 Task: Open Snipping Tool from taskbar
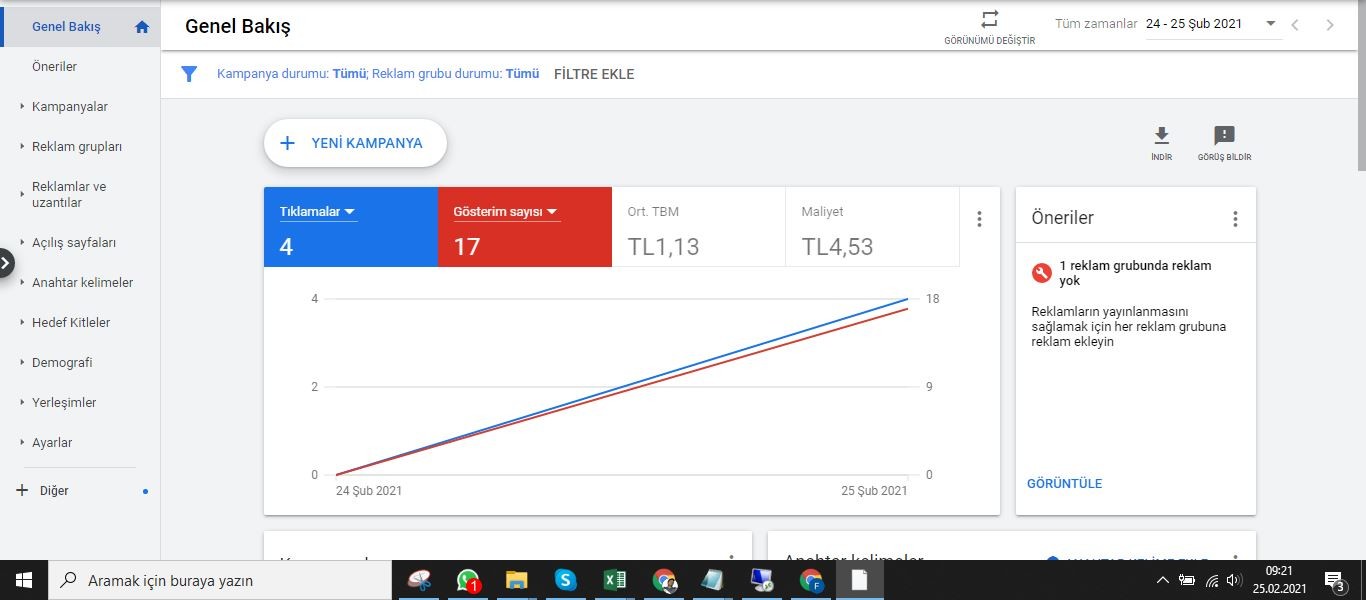[x=420, y=580]
